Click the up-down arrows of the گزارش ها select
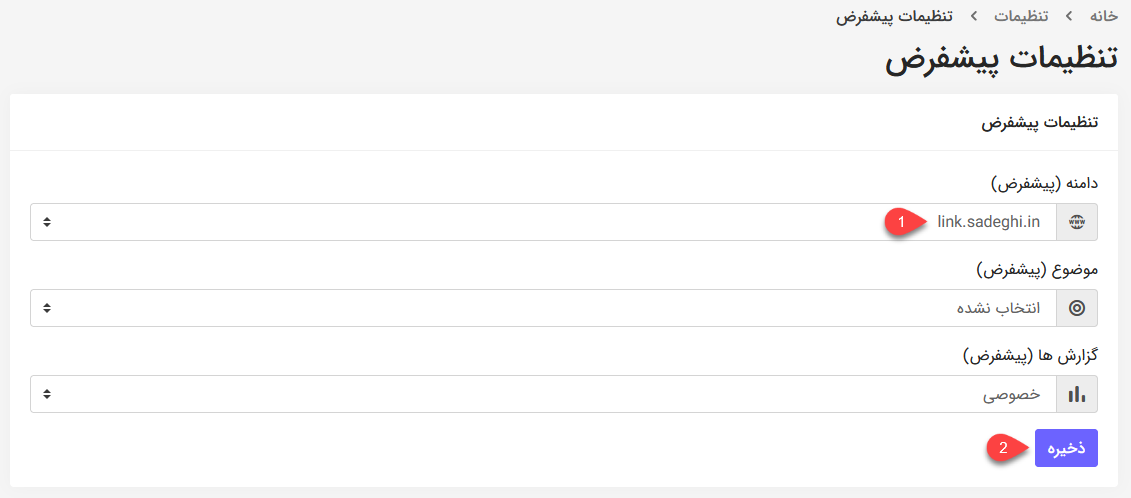 point(47,394)
